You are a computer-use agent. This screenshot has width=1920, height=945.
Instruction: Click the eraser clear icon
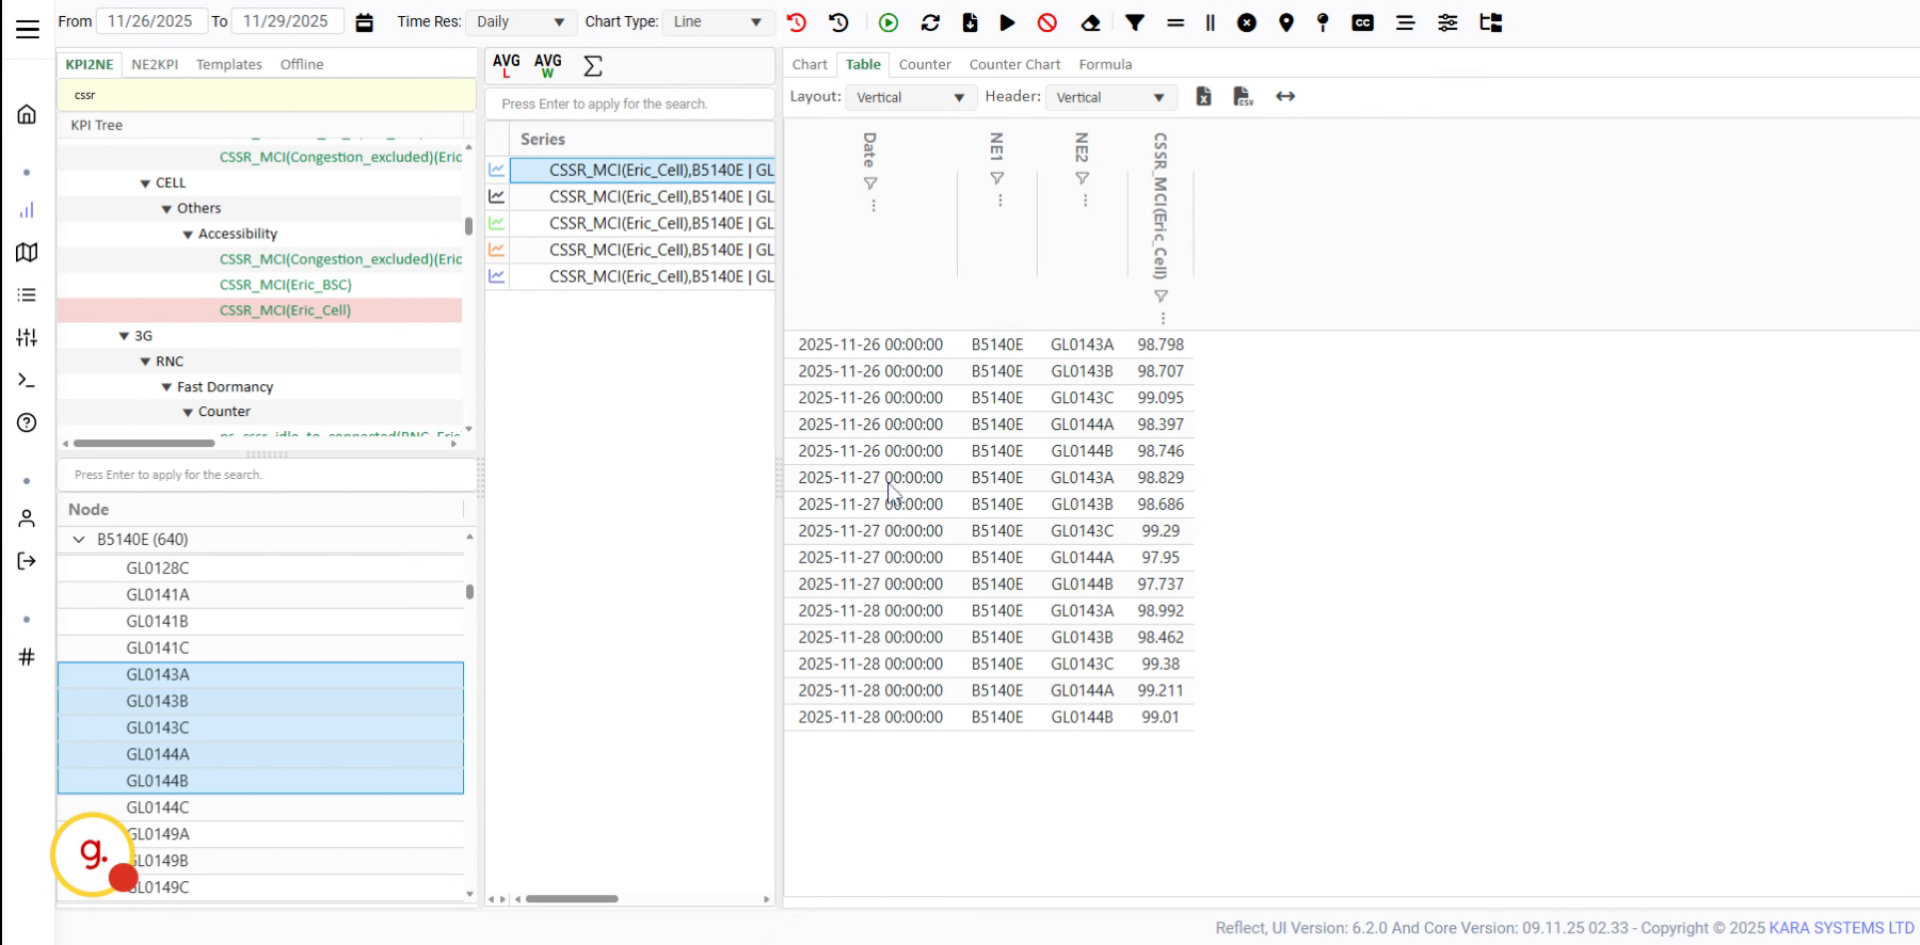click(1091, 22)
